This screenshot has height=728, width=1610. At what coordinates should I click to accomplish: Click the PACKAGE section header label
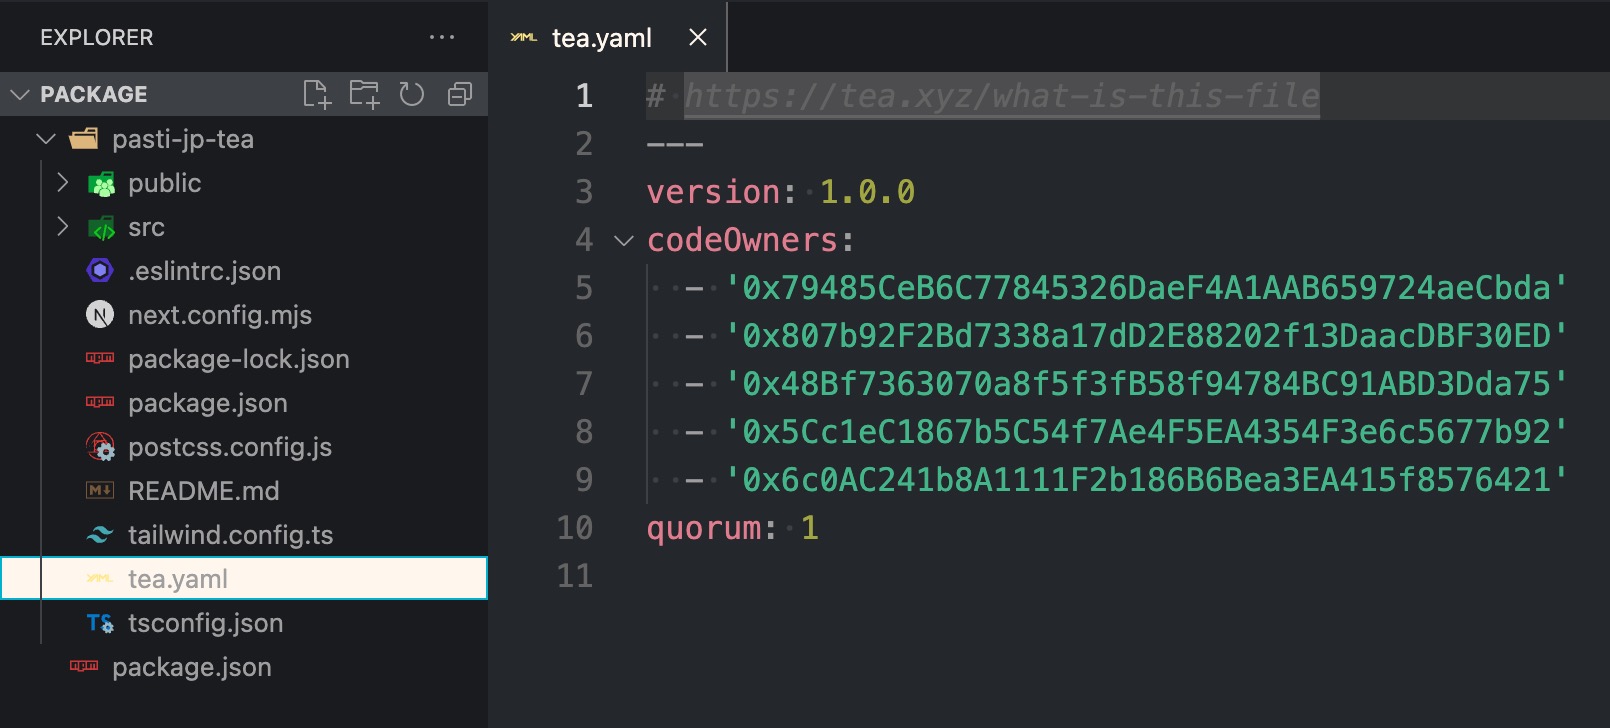[94, 94]
